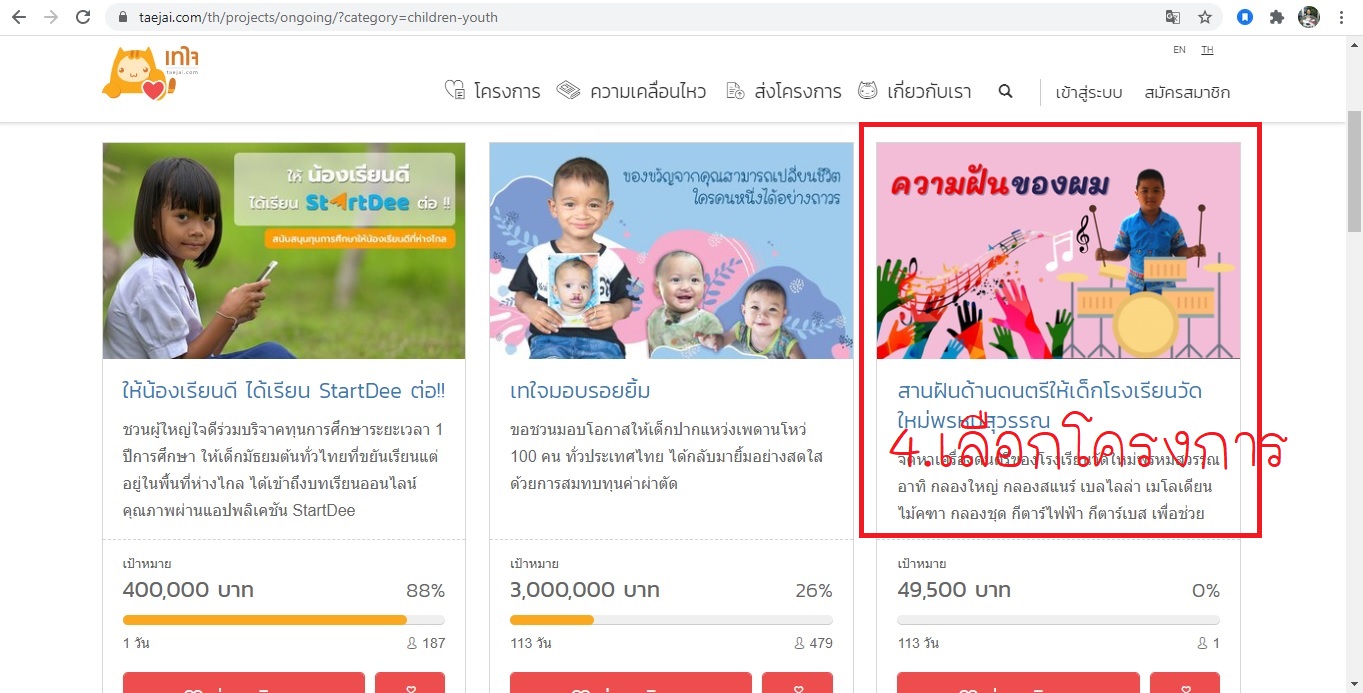
Task: Click the เข้าสู่ระบบ login link
Action: 1089,92
